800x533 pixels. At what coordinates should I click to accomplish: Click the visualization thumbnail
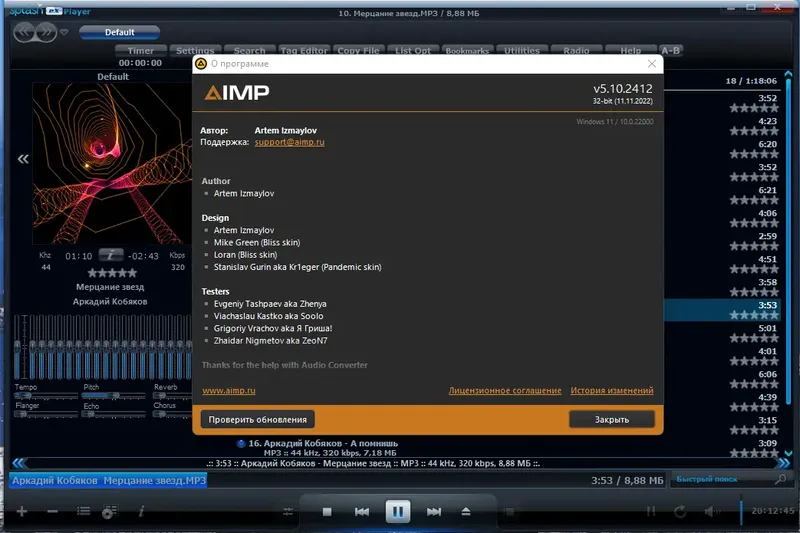coord(112,163)
